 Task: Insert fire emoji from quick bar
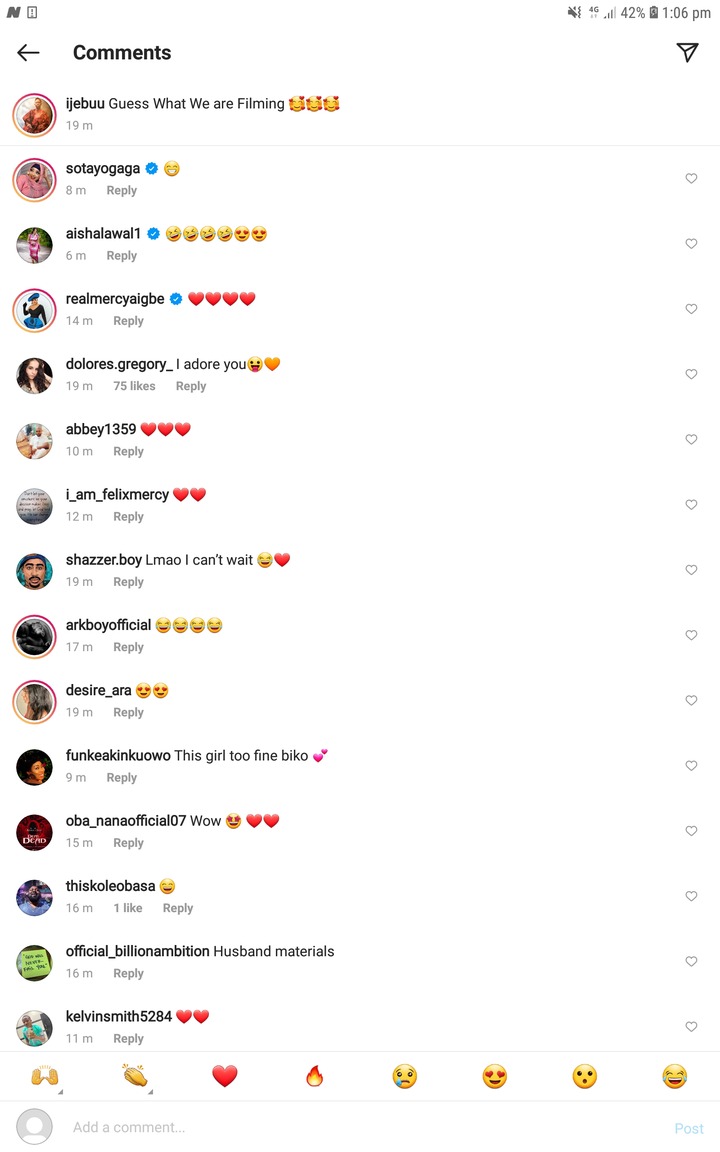click(x=314, y=1076)
